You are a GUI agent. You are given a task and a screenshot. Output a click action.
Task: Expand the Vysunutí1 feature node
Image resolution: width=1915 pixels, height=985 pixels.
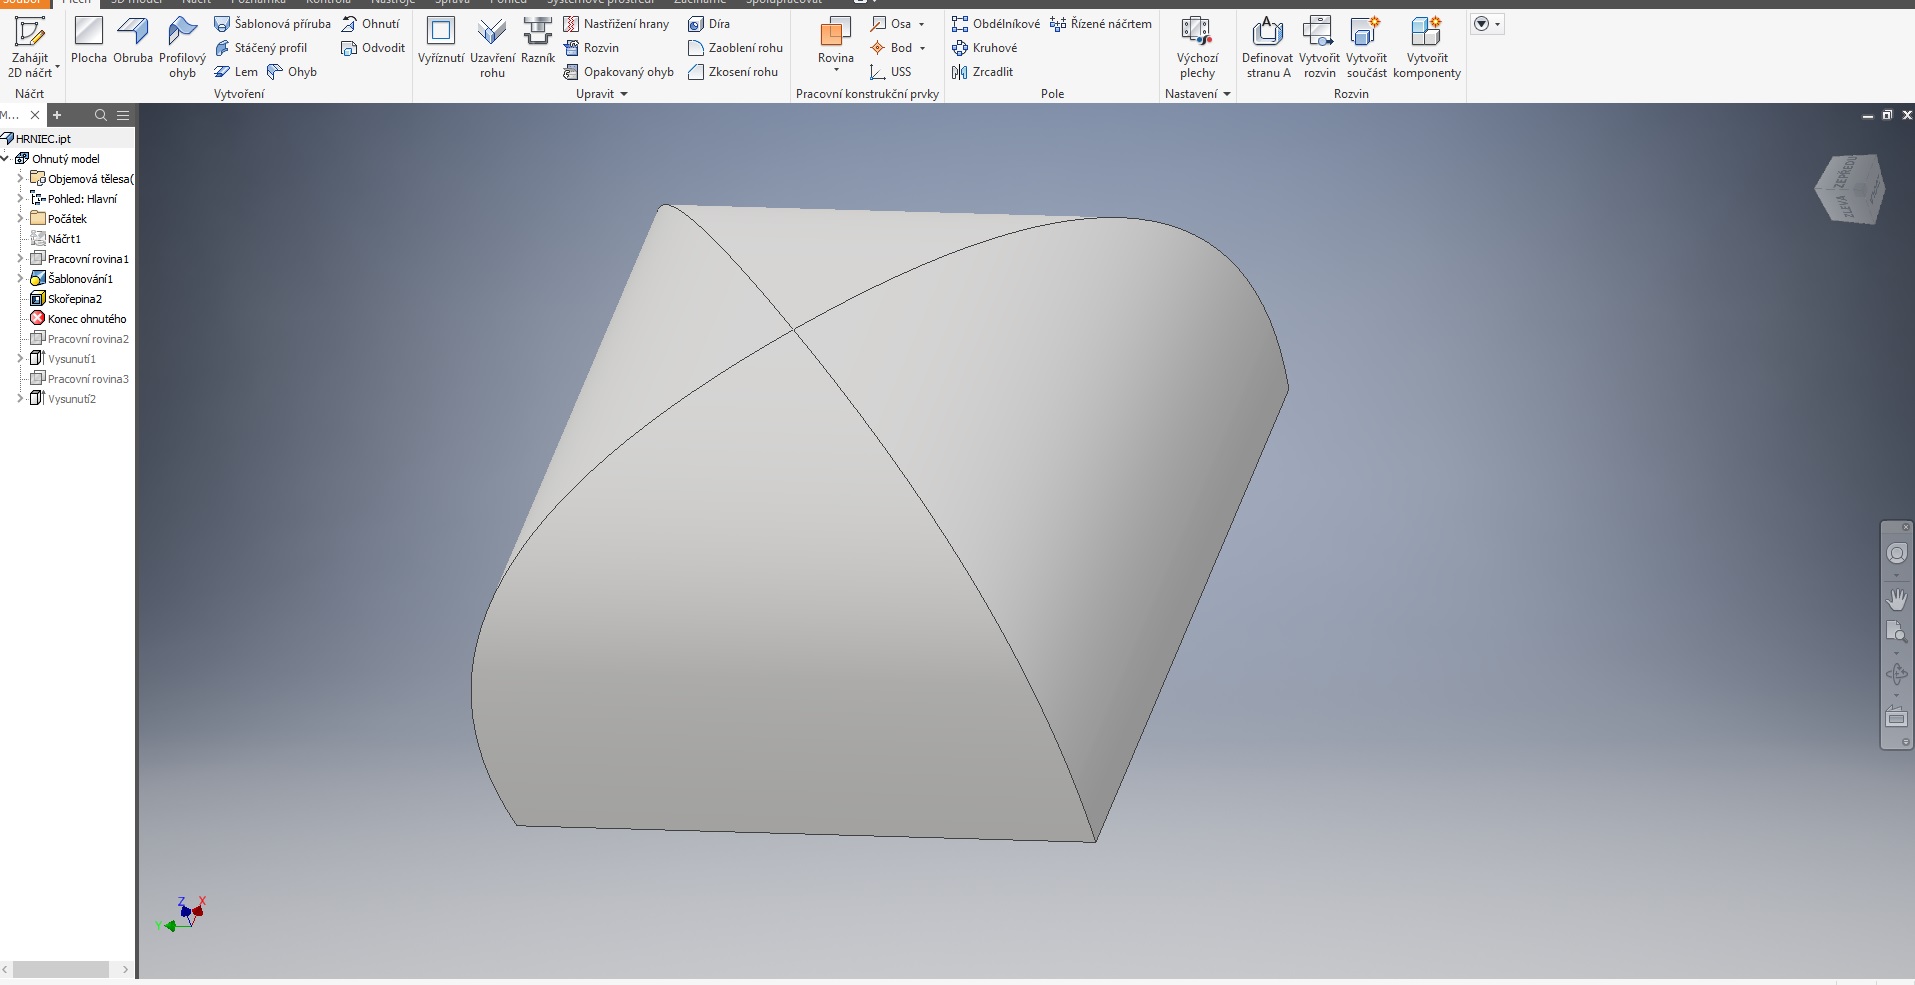(x=20, y=358)
